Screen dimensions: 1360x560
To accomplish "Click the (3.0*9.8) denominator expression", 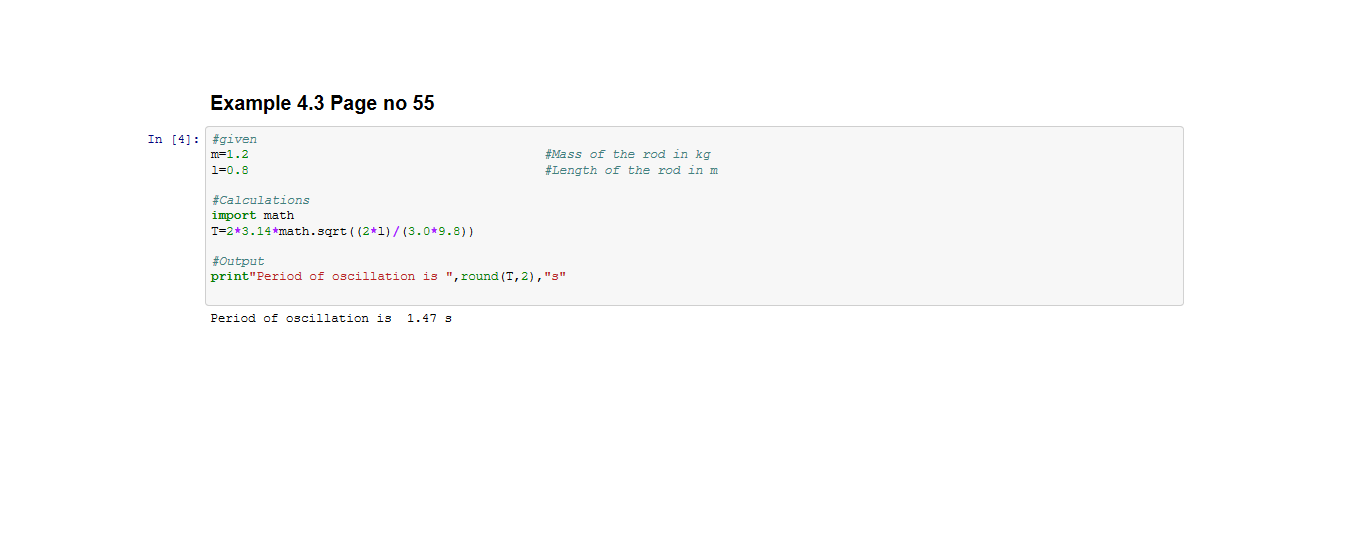I will (436, 231).
